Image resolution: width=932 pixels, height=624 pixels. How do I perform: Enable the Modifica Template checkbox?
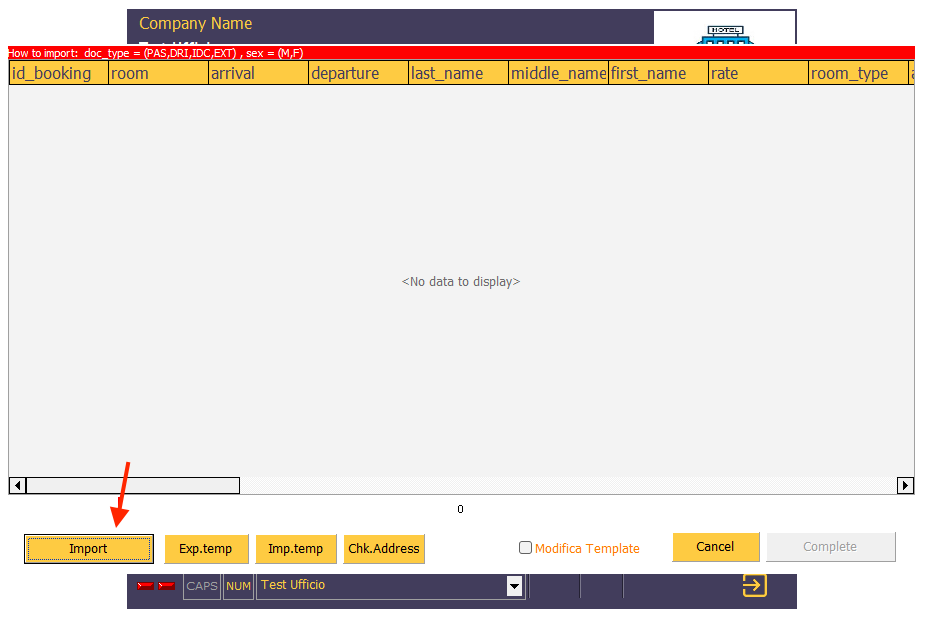click(526, 548)
